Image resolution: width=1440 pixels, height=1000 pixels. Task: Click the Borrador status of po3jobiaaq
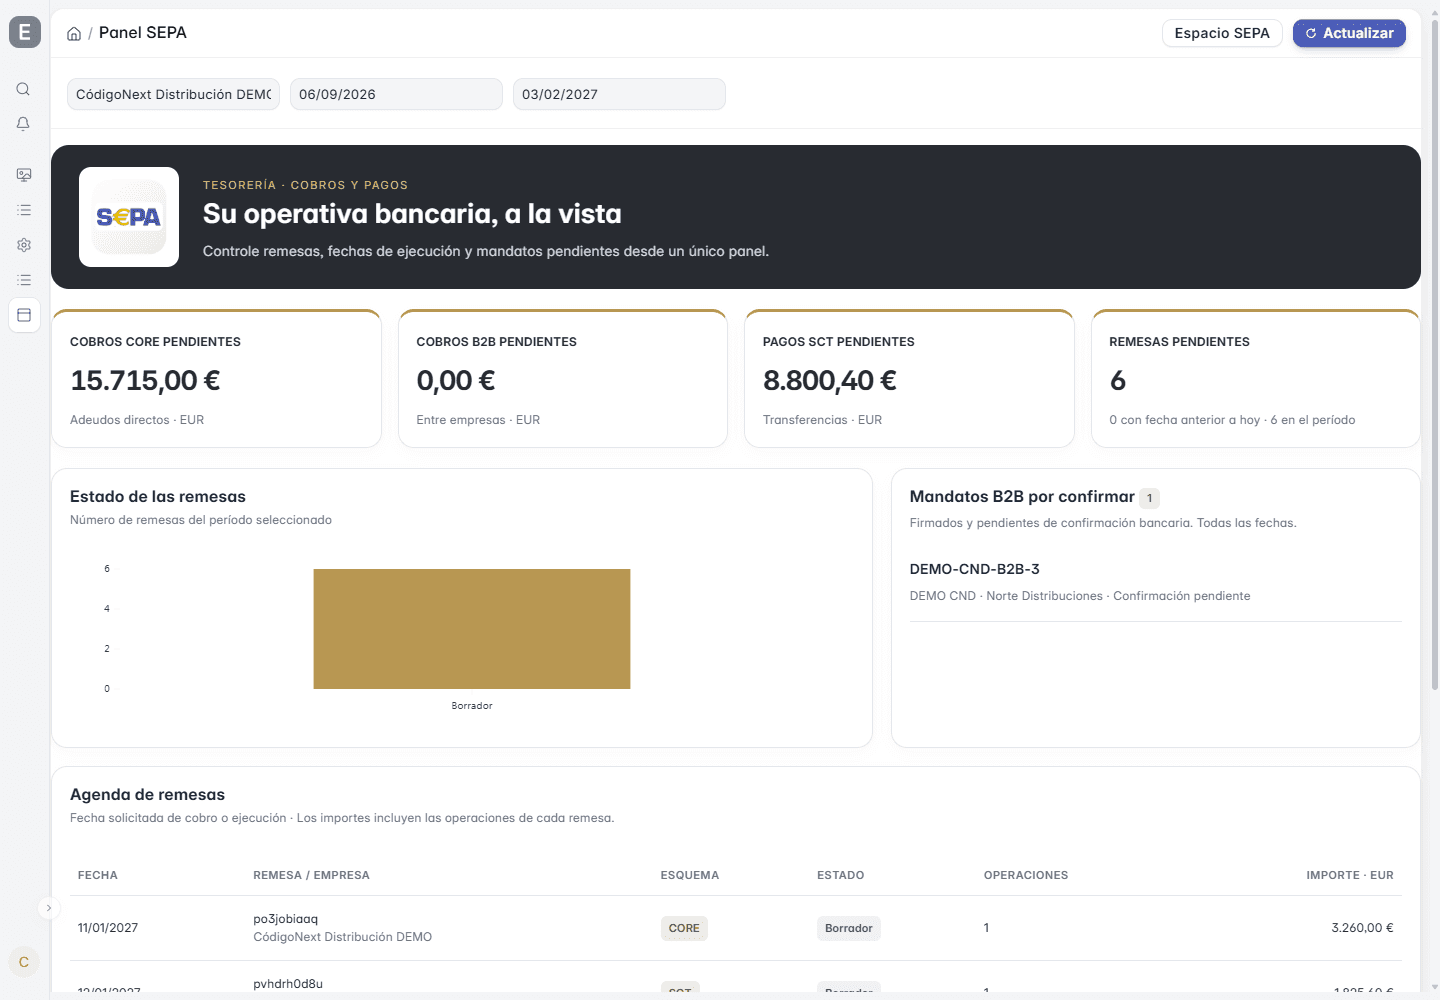pyautogui.click(x=849, y=928)
